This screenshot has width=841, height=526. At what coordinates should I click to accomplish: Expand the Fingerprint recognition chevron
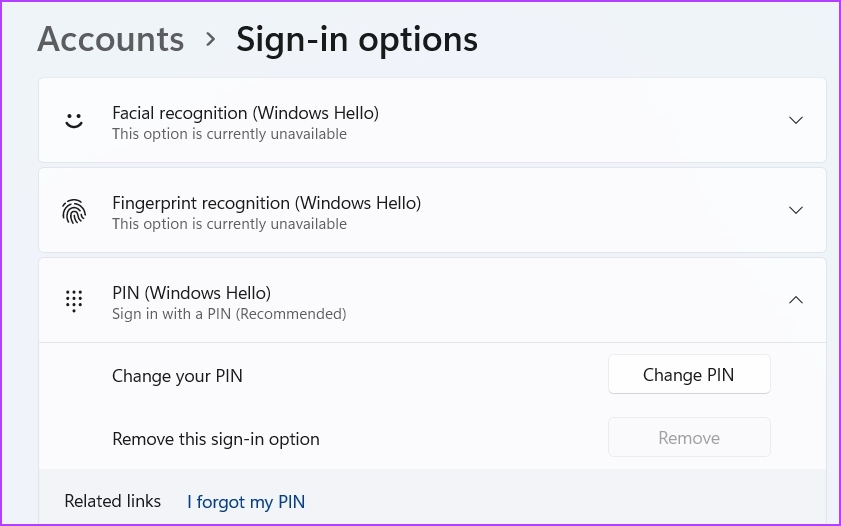796,210
